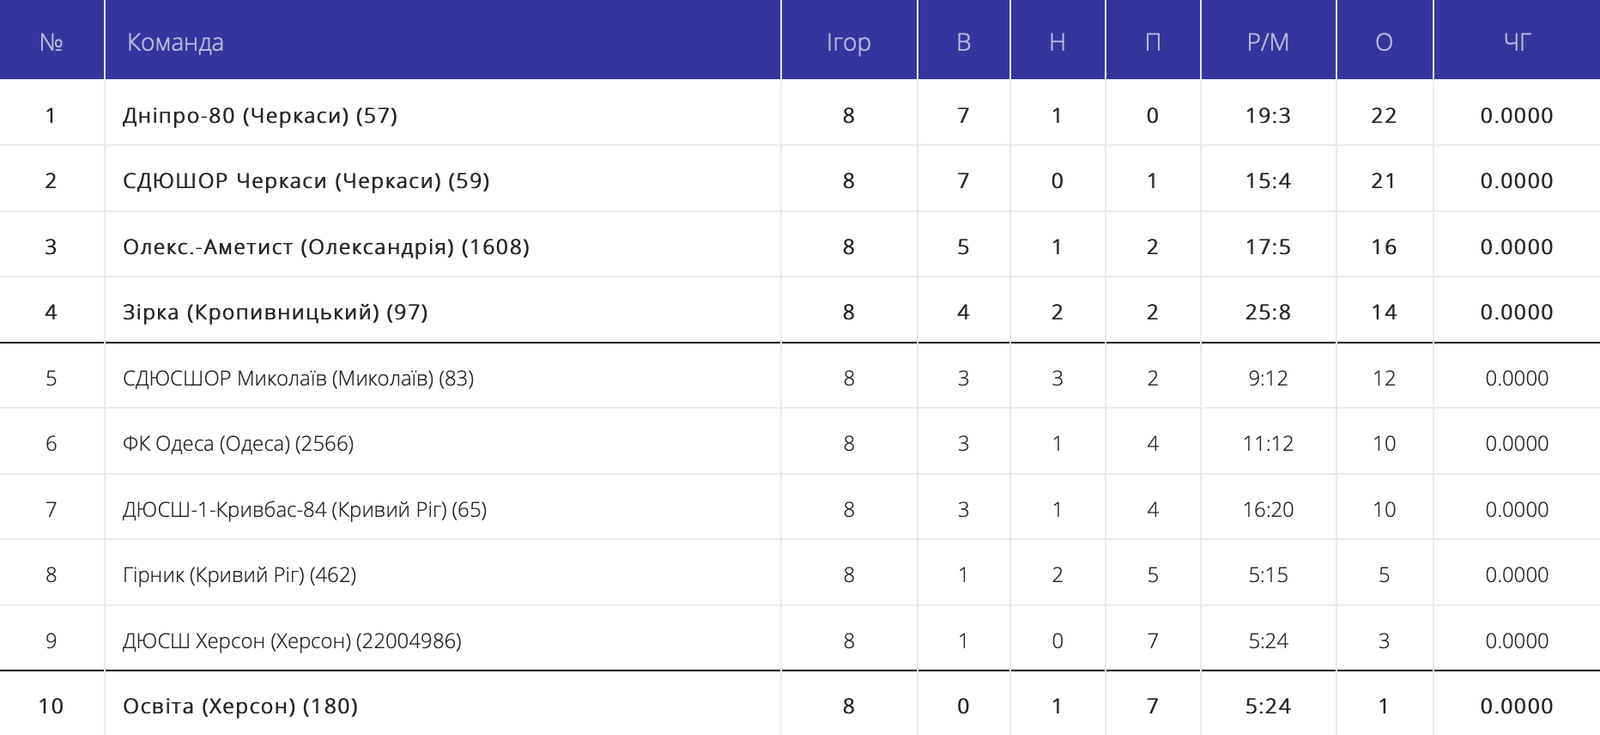Click the Н draws column header
Image resolution: width=1600 pixels, height=735 pixels.
tap(1057, 42)
